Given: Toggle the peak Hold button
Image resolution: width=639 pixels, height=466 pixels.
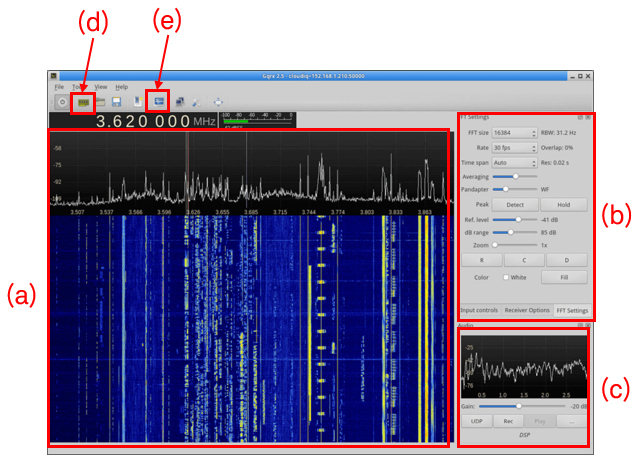Looking at the screenshot, I should [x=564, y=205].
